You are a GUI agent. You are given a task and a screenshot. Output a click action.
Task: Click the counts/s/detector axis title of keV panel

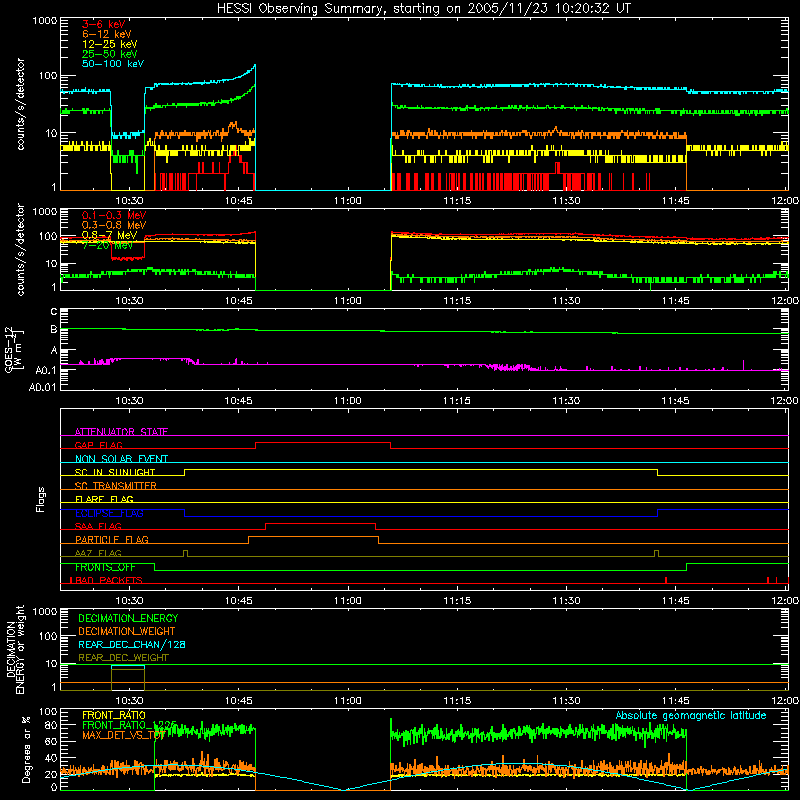click(x=20, y=104)
